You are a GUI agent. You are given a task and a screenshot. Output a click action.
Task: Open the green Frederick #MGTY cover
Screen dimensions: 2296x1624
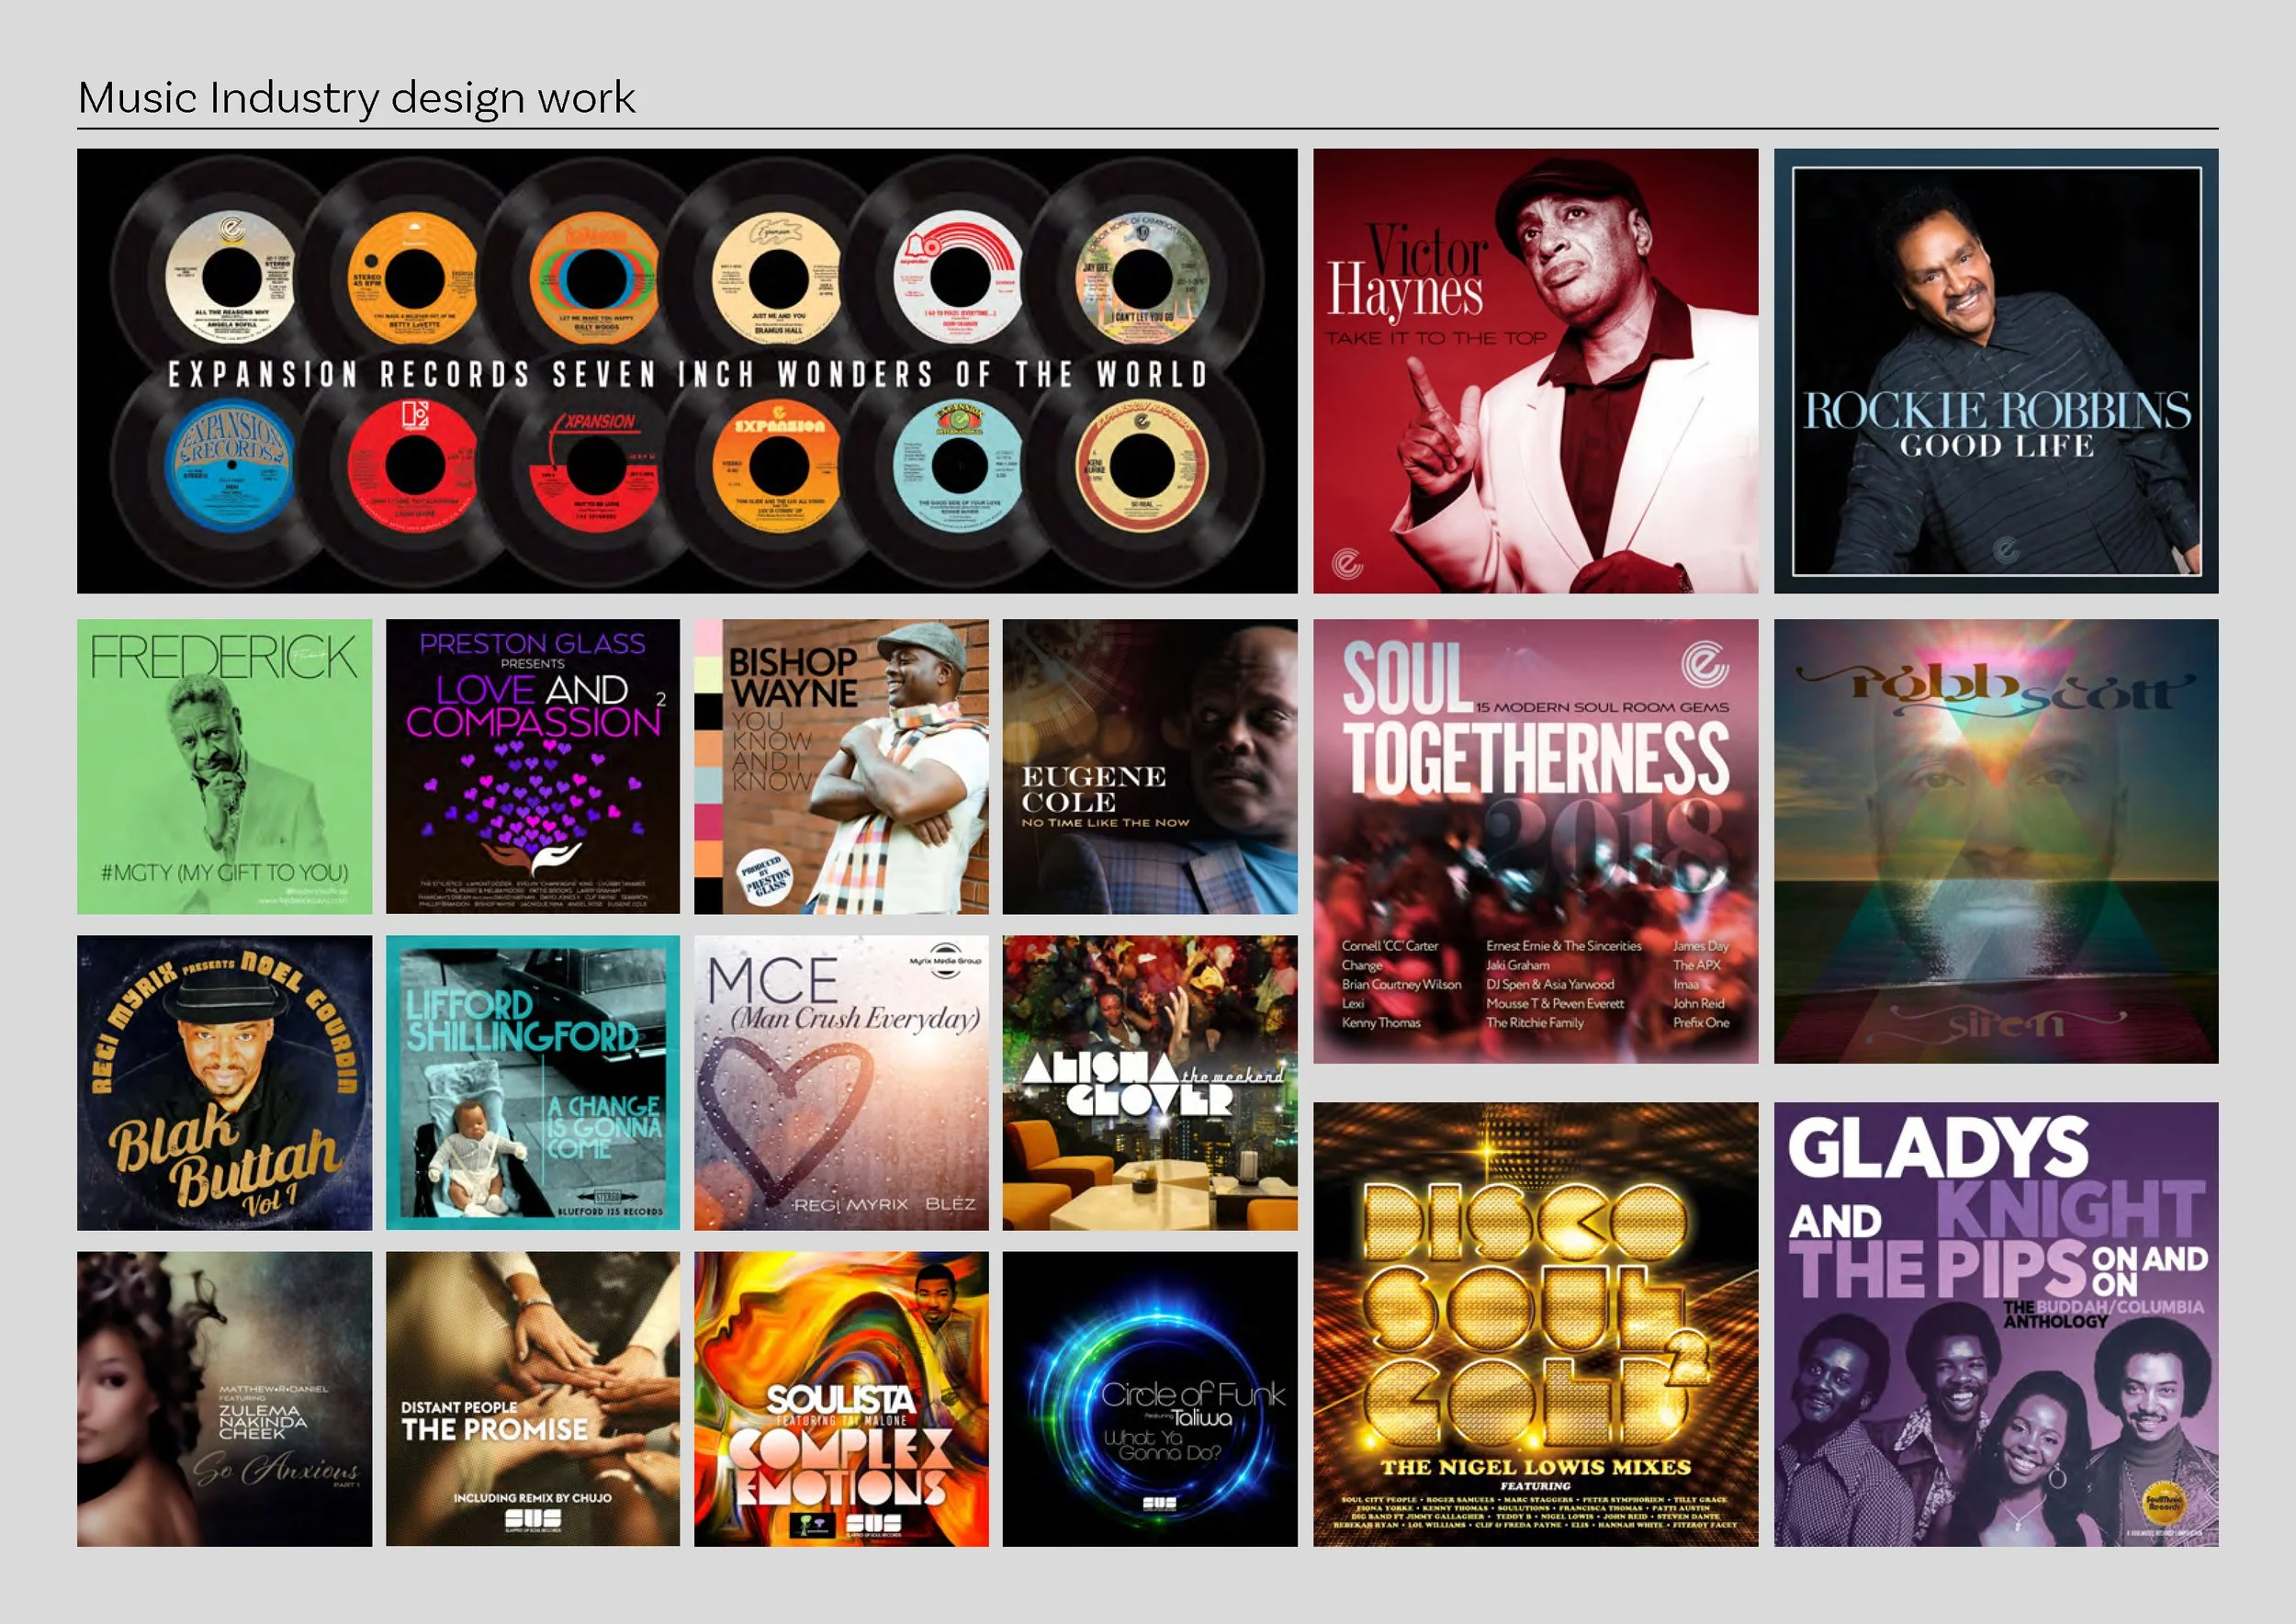click(x=224, y=766)
